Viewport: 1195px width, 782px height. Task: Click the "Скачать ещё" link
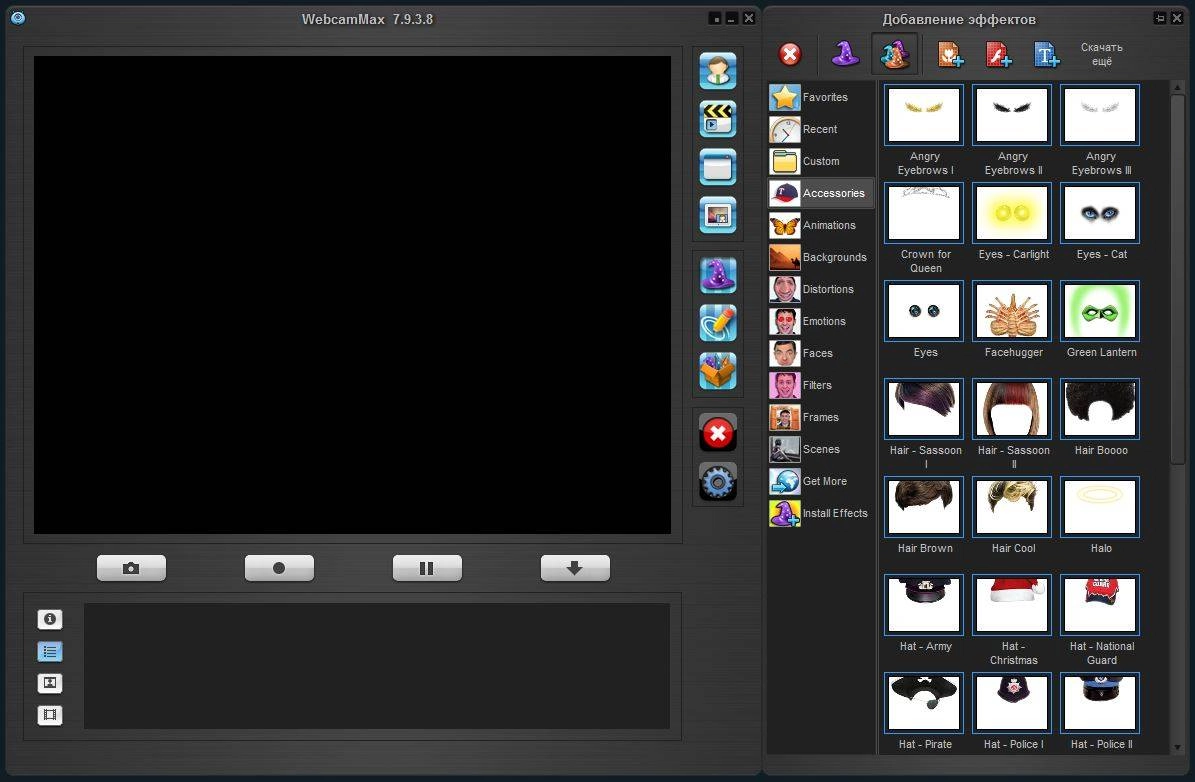coord(1101,54)
